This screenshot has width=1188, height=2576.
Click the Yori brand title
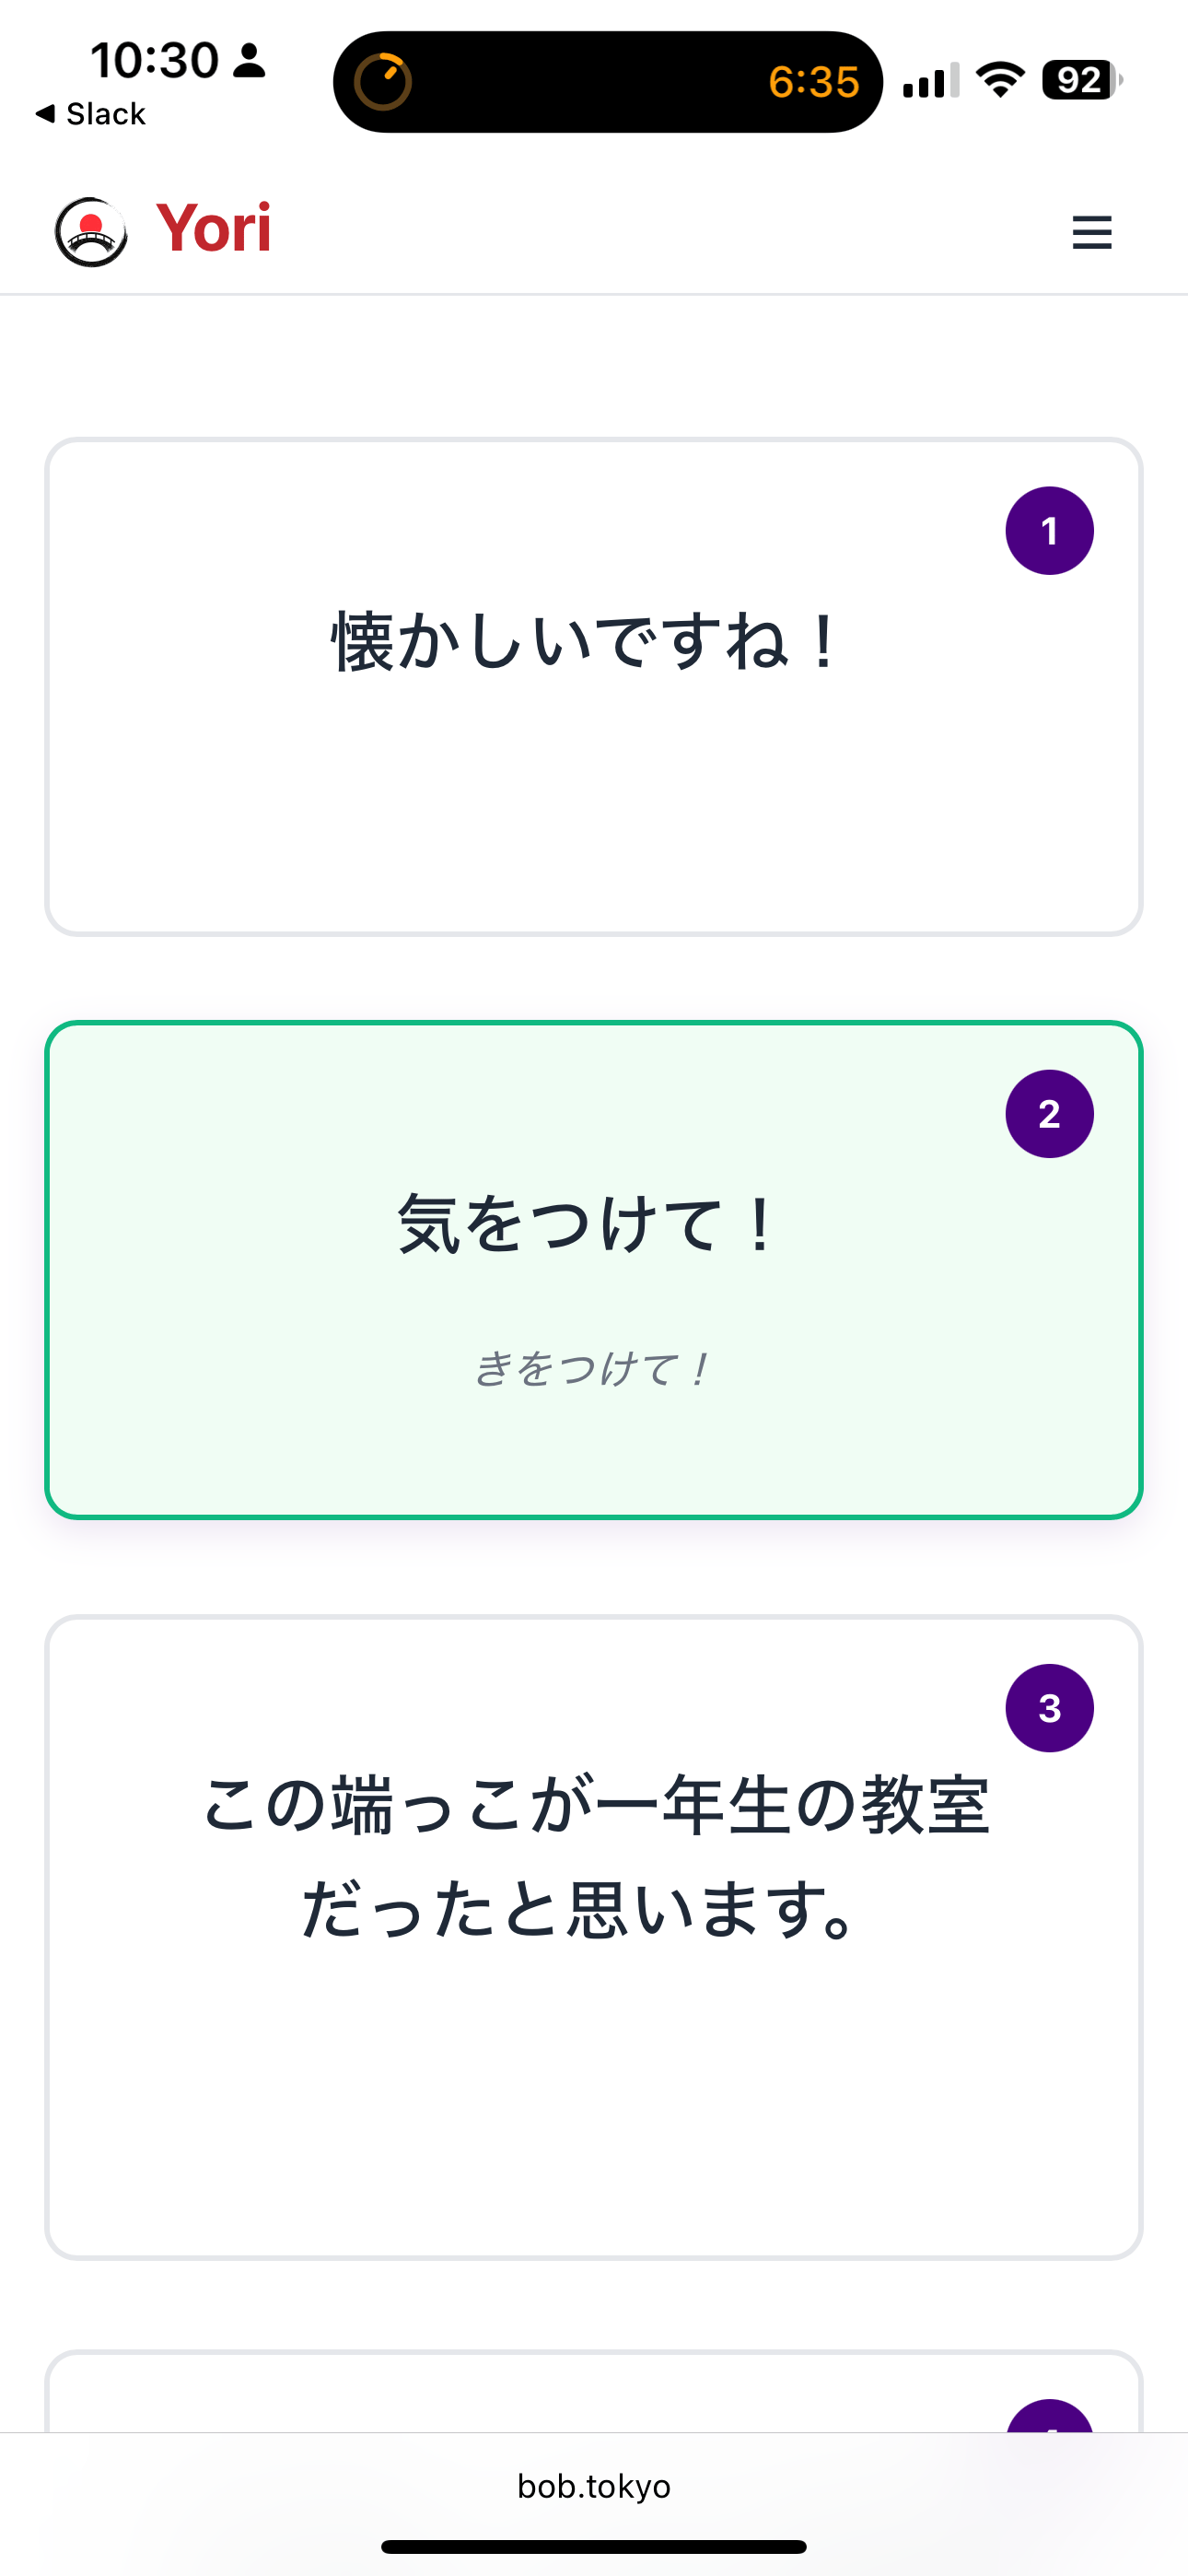[x=213, y=228]
